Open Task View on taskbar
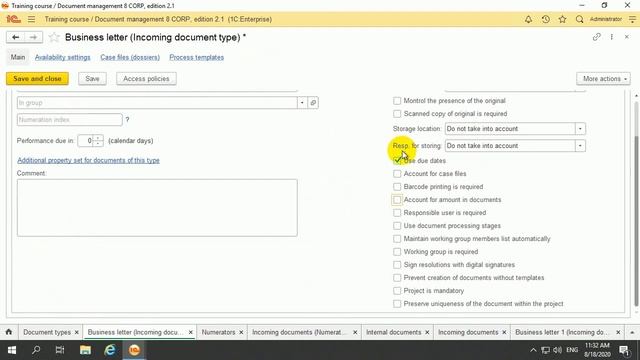Viewport: 640px width, 360px height. click(60, 350)
